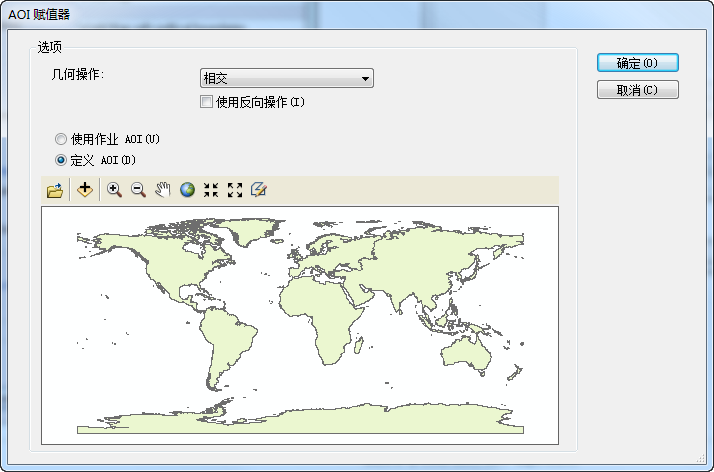Click the arrow on the 相交 combo box
The width and height of the screenshot is (714, 472).
coord(365,79)
